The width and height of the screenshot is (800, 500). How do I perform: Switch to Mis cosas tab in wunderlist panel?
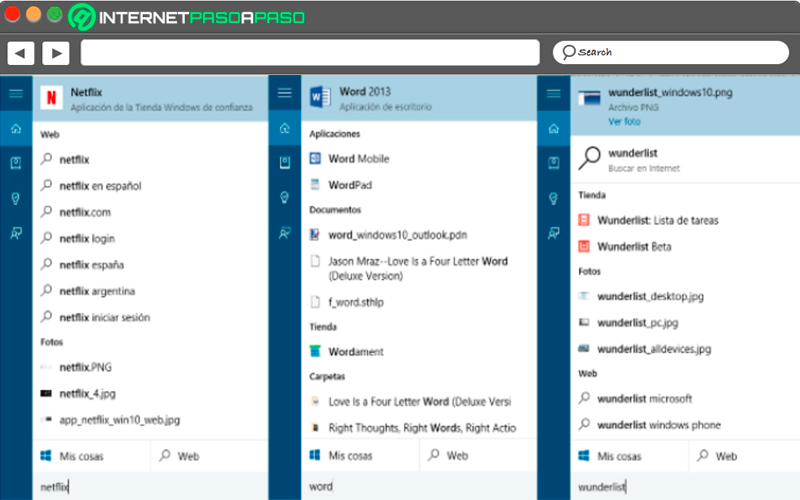(630, 456)
